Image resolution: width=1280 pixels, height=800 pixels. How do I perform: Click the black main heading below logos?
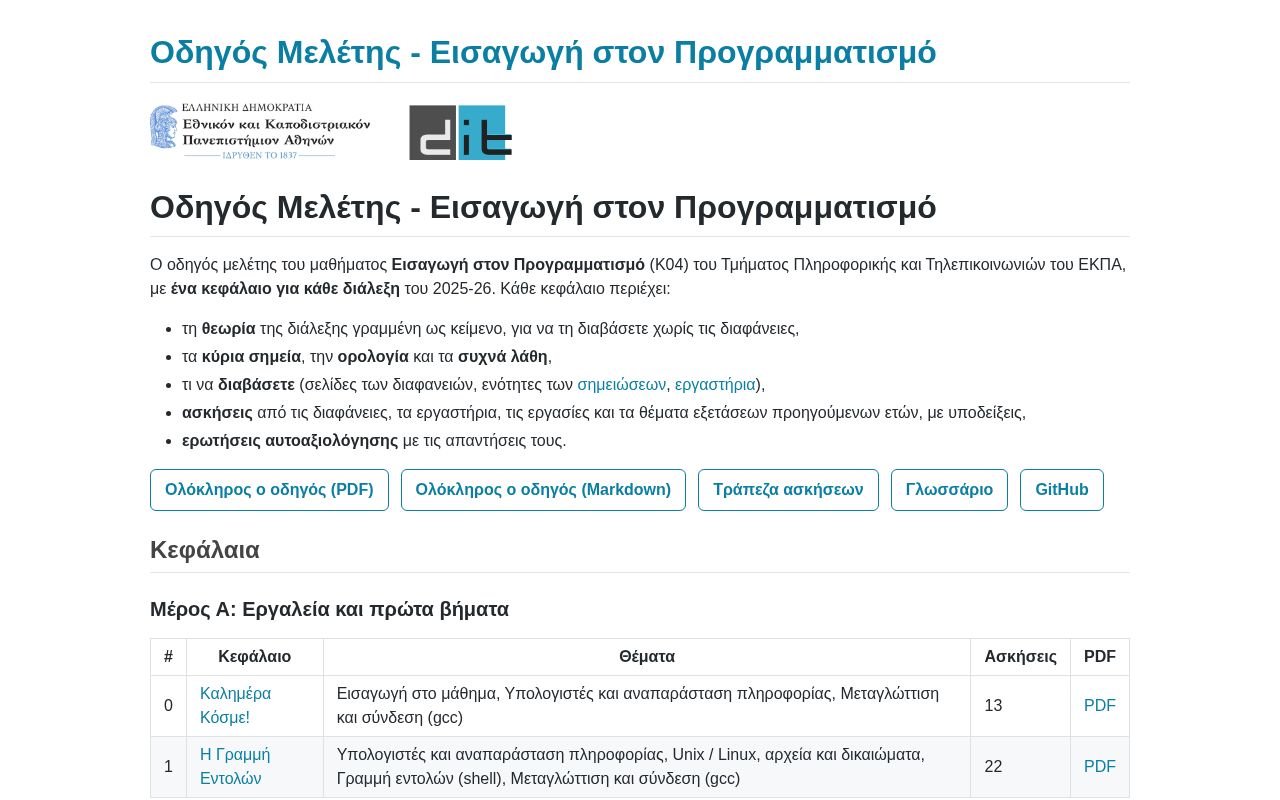click(x=543, y=207)
